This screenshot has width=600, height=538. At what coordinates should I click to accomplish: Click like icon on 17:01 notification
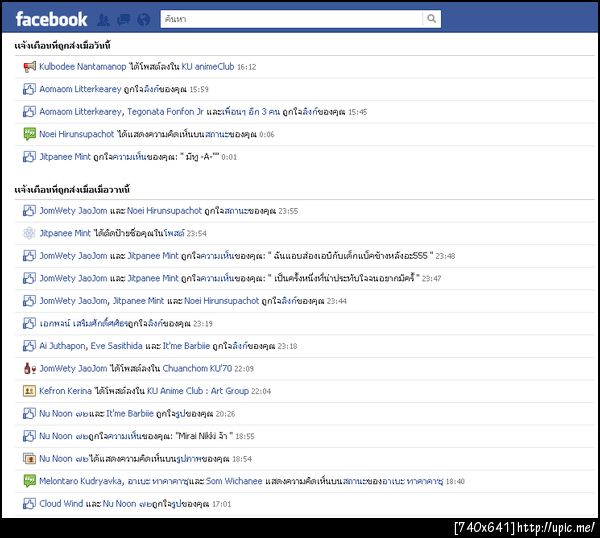click(x=29, y=504)
